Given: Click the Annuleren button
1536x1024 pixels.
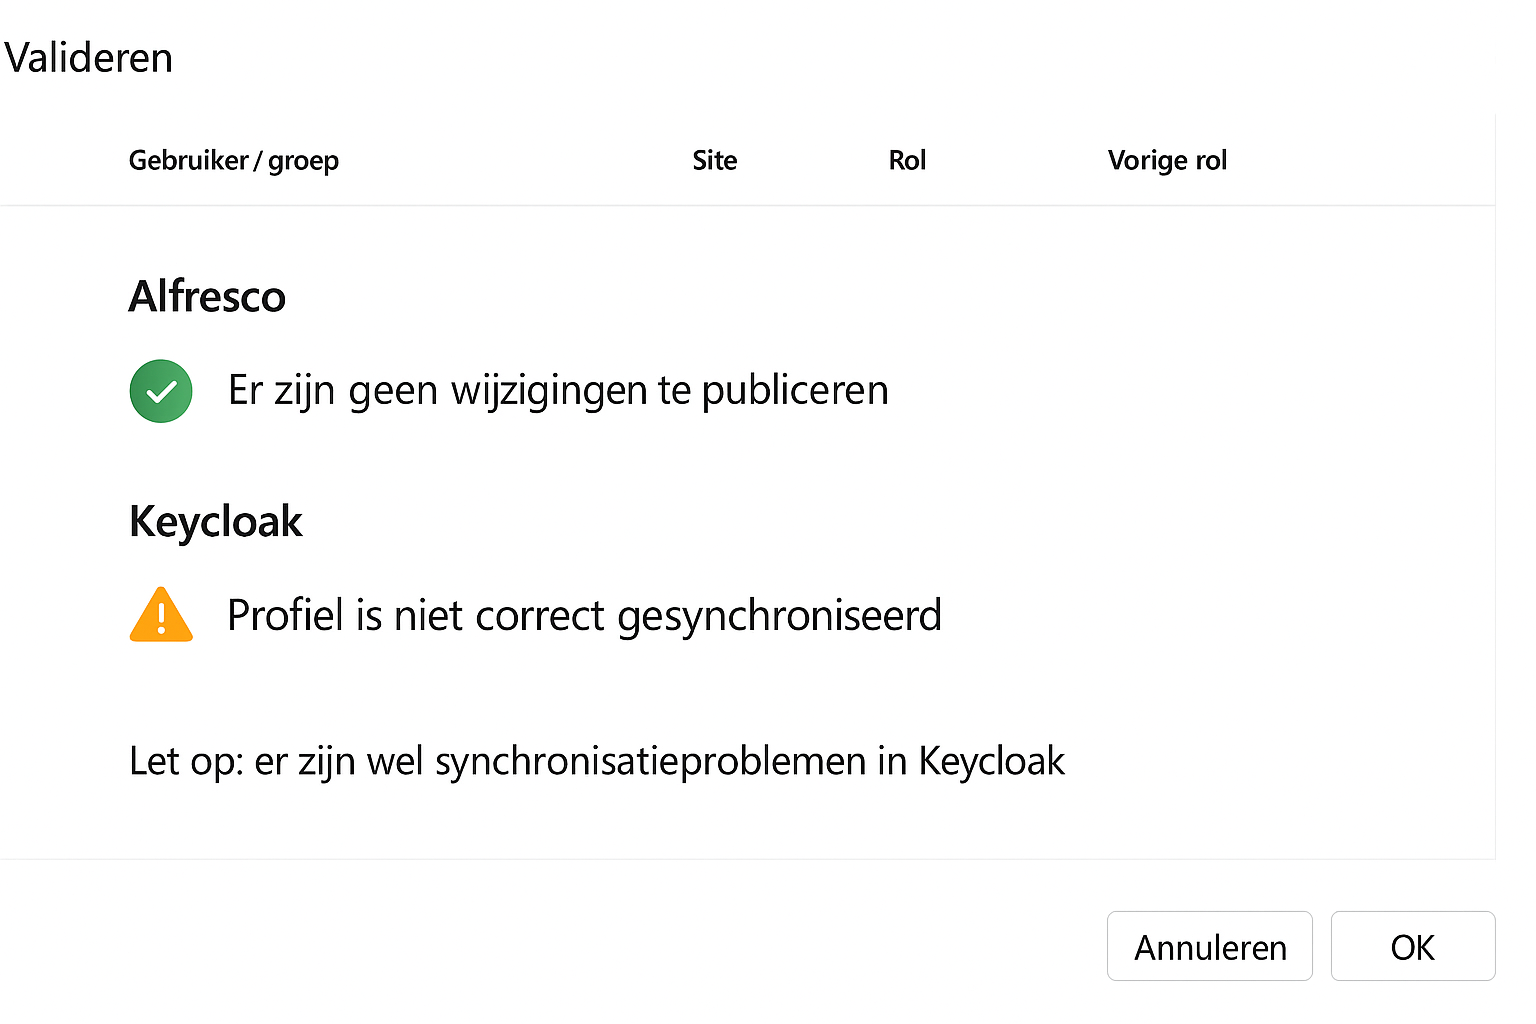Looking at the screenshot, I should click(1209, 946).
